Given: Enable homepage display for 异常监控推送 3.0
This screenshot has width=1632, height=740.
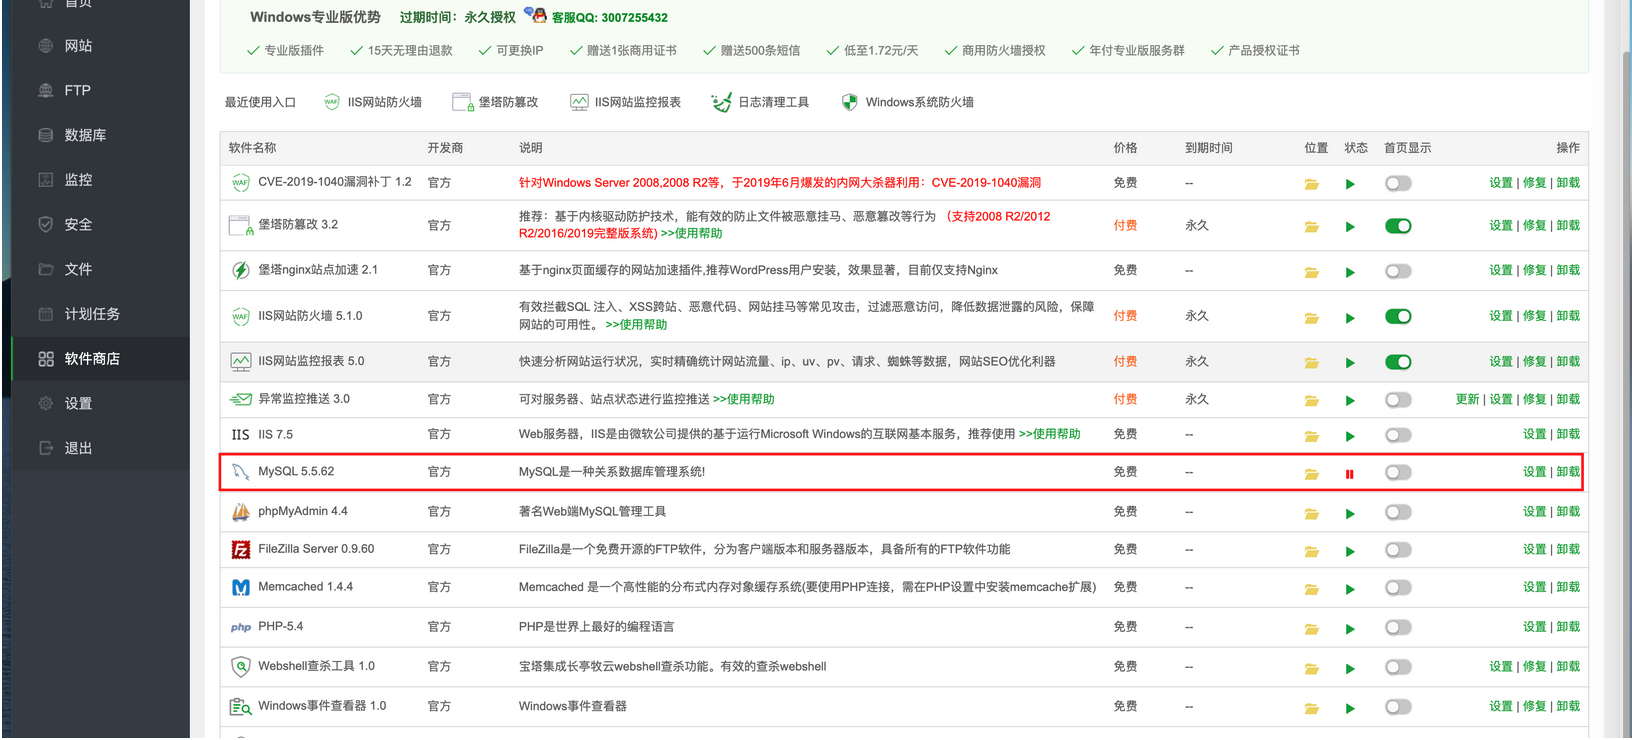Looking at the screenshot, I should tap(1398, 400).
